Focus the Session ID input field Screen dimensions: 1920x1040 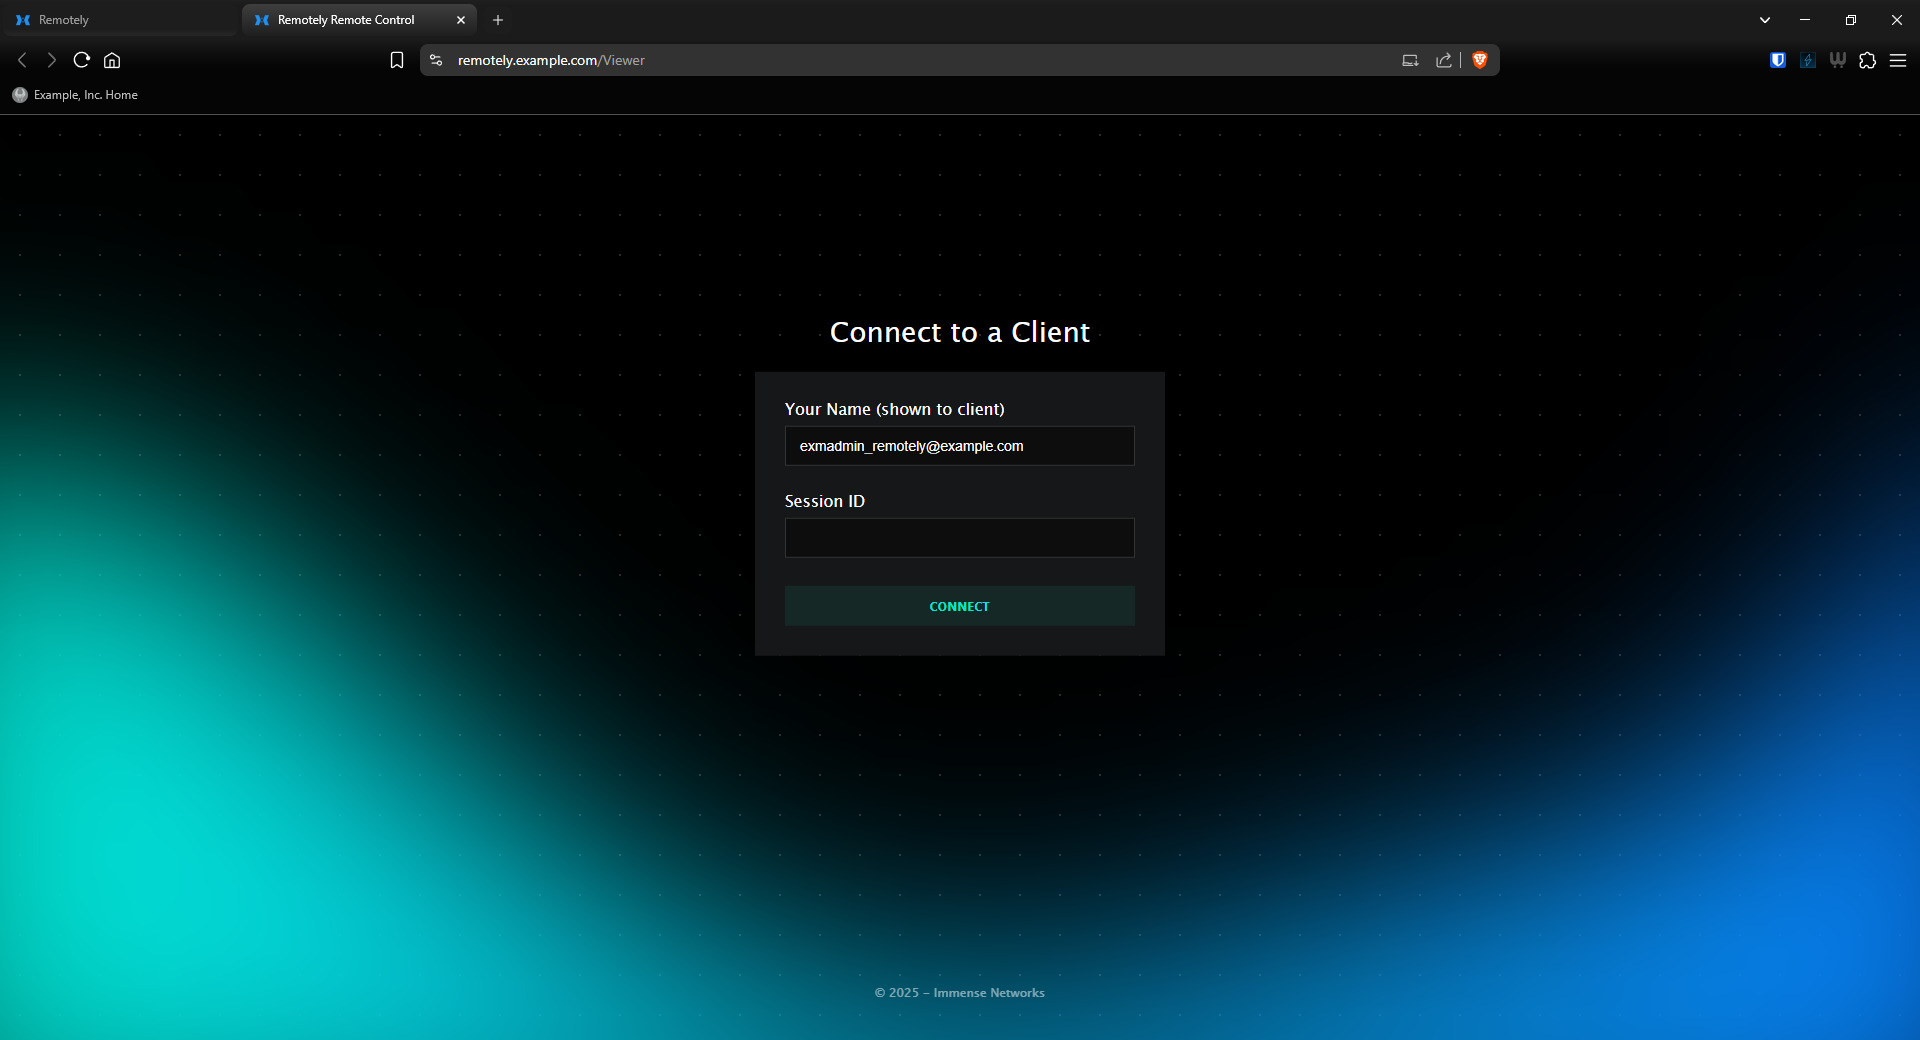pos(959,538)
